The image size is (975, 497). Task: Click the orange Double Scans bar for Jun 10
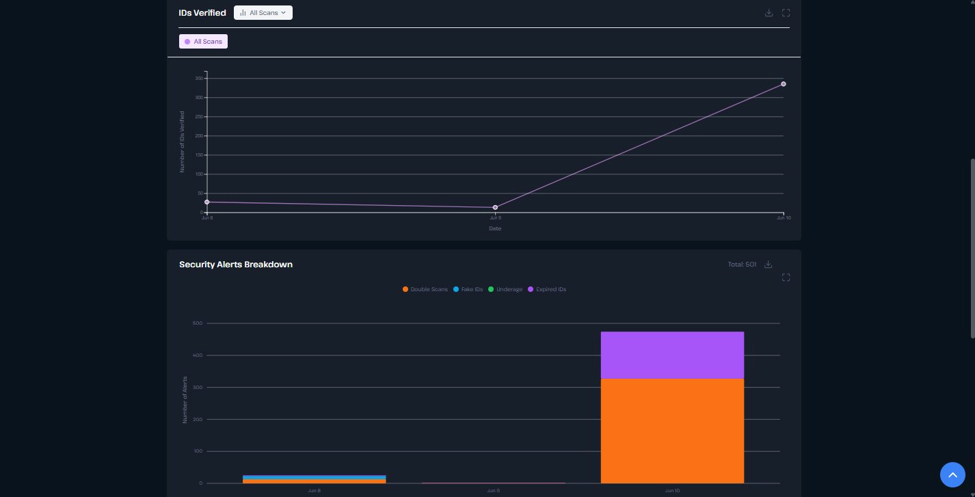(x=672, y=431)
